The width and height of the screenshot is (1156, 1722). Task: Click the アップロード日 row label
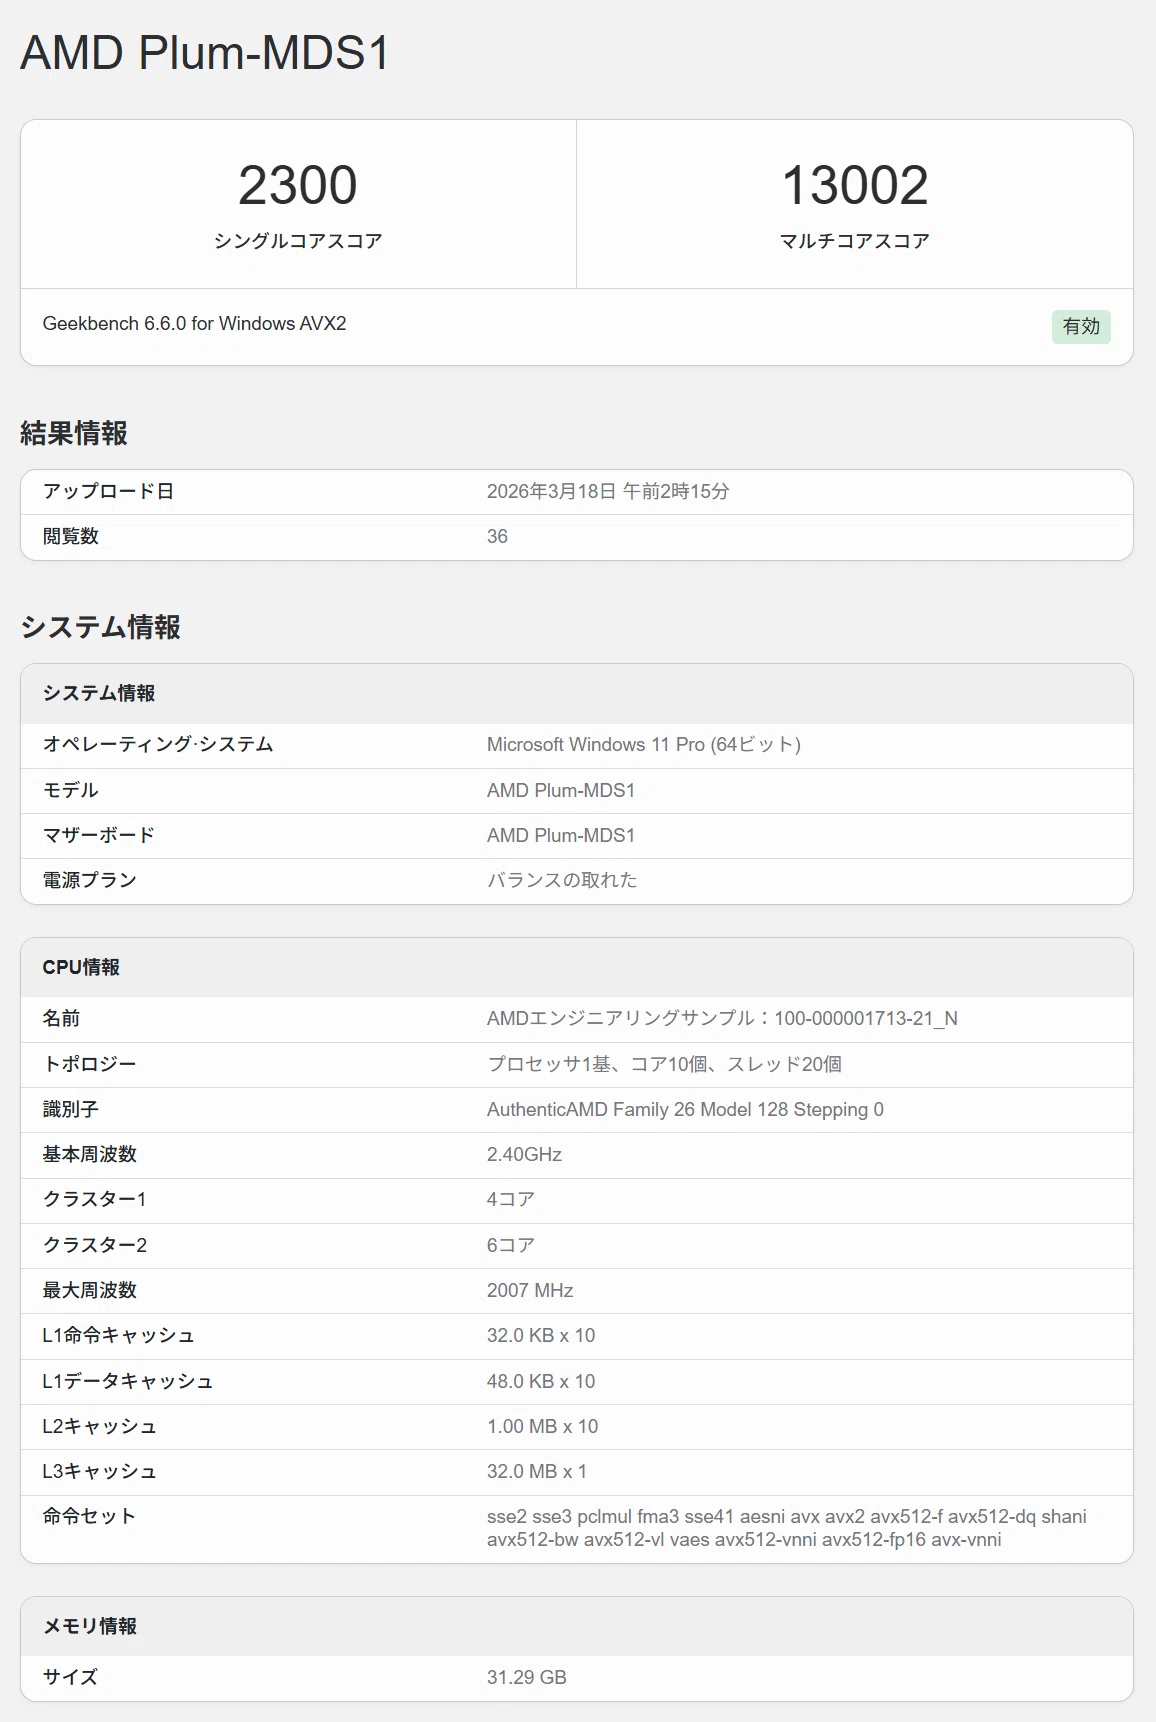108,491
